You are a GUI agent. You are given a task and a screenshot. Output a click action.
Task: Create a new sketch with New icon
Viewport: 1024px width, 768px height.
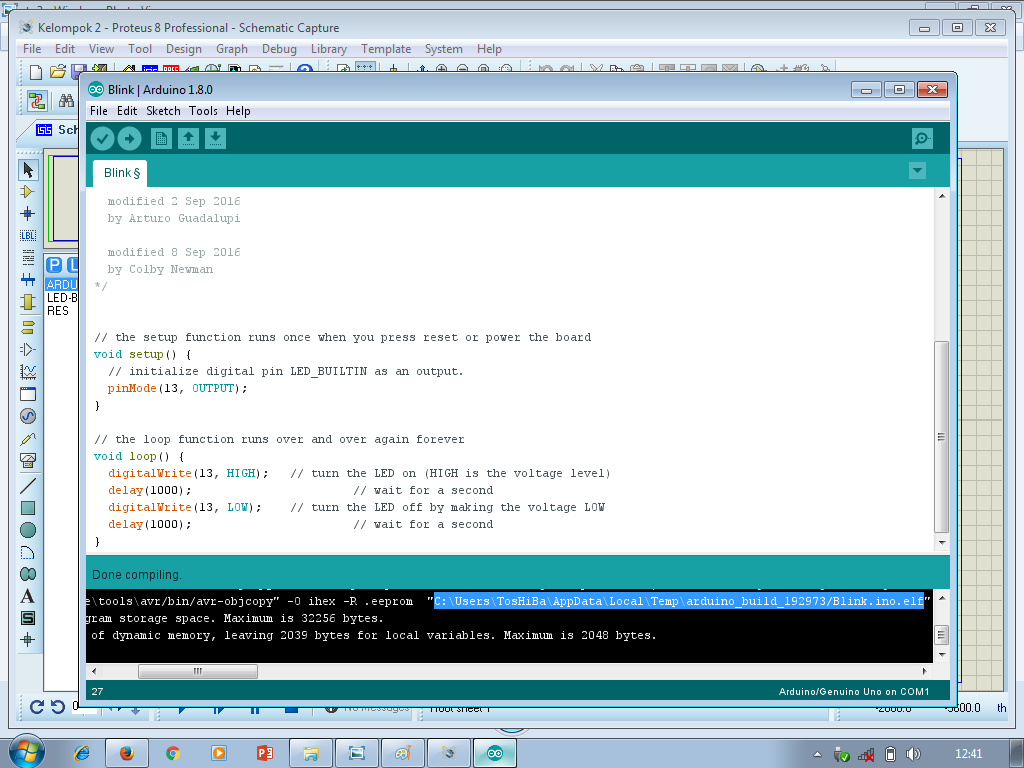click(x=161, y=138)
